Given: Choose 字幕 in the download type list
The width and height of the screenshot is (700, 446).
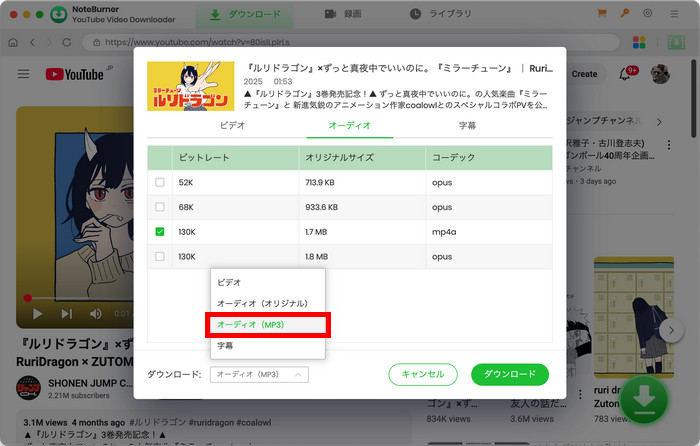Looking at the screenshot, I should point(267,346).
